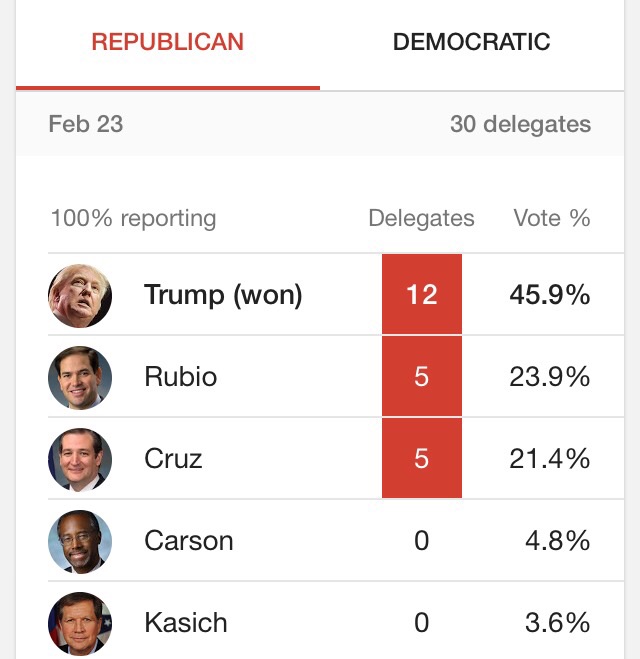Viewport: 640px width, 659px height.
Task: Click the Feb 23 date label
Action: (x=85, y=125)
